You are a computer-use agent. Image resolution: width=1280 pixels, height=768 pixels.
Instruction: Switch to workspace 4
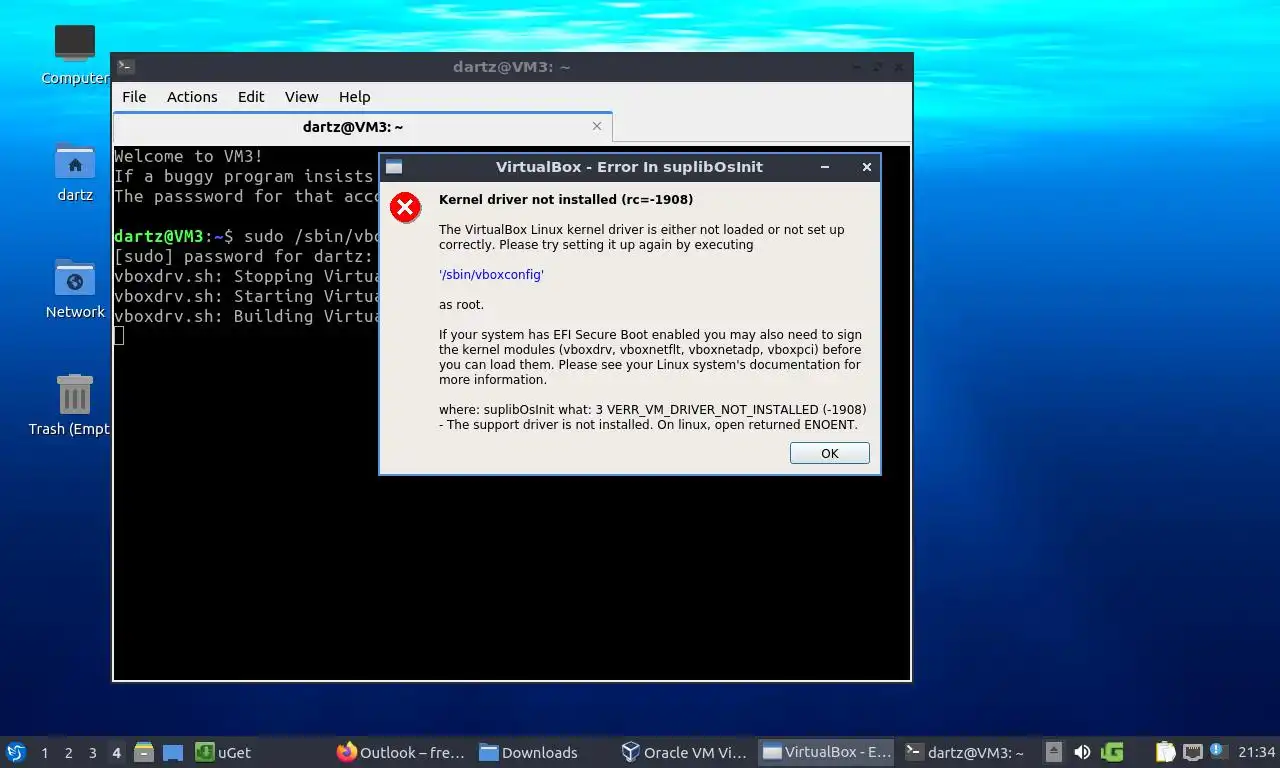(x=116, y=752)
